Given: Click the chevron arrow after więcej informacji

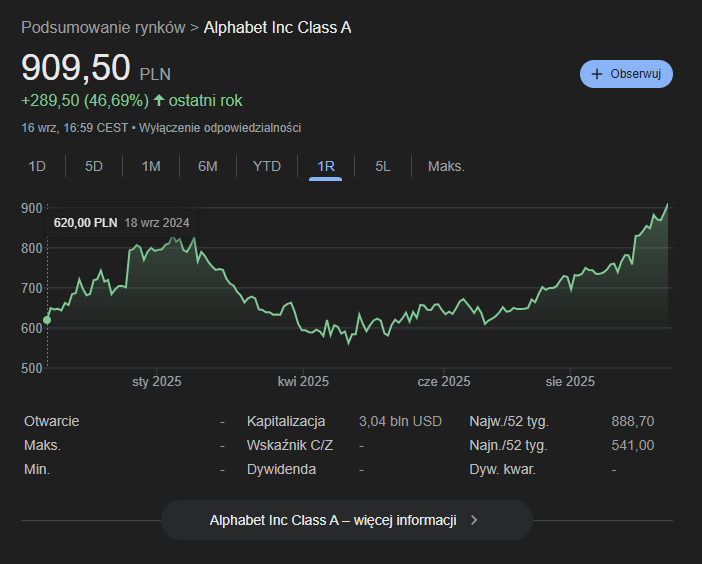Looking at the screenshot, I should (474, 521).
